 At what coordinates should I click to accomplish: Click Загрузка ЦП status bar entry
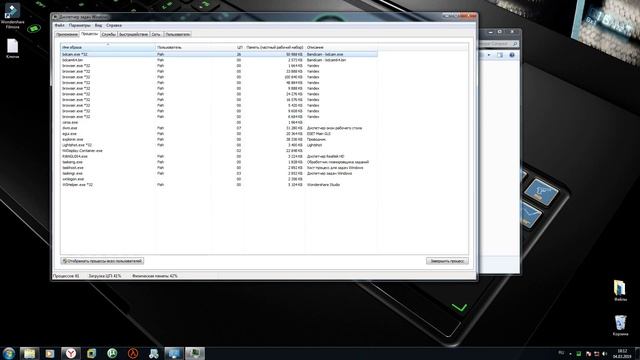tap(105, 276)
